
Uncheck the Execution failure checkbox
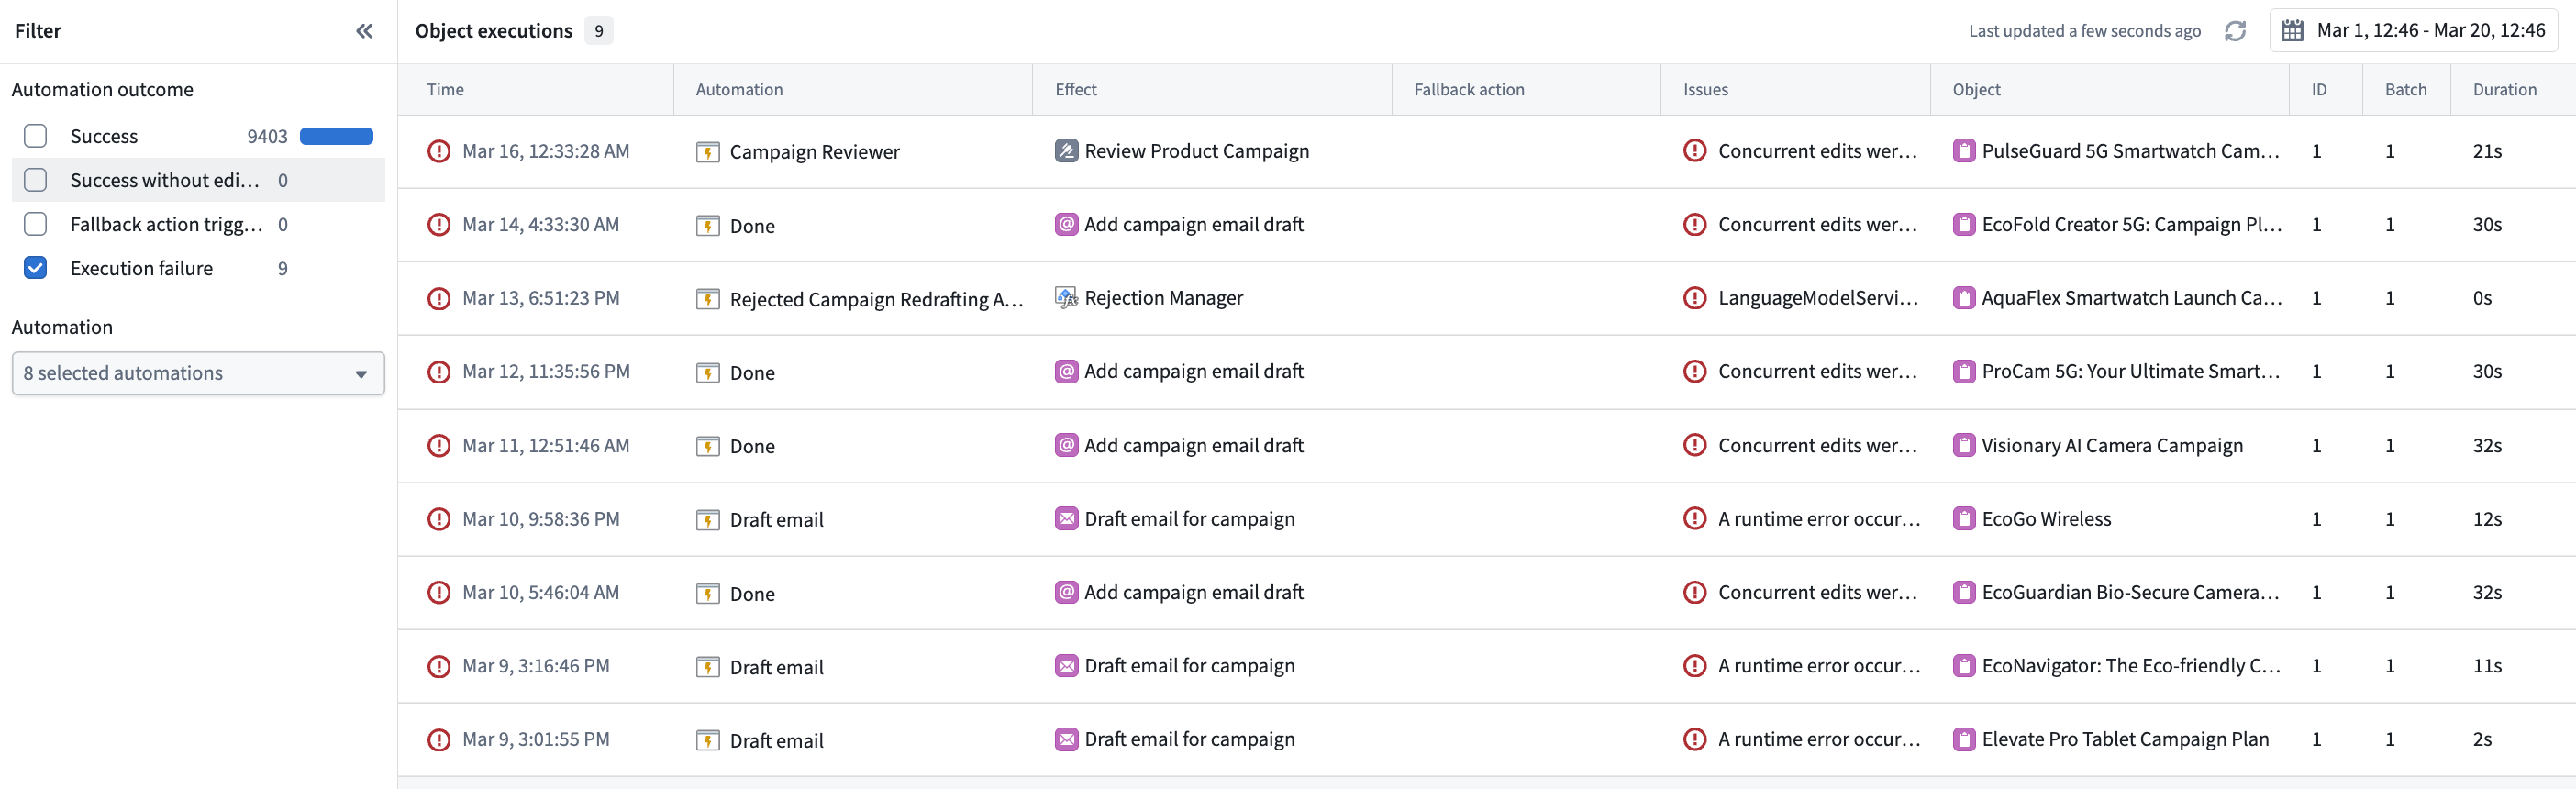(35, 268)
